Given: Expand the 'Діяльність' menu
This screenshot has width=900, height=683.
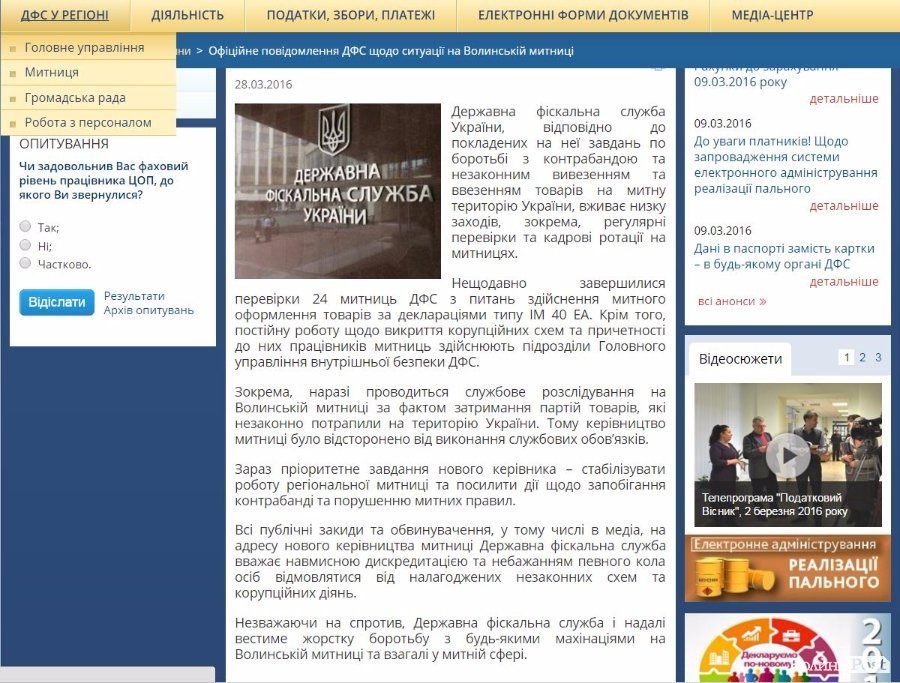Looking at the screenshot, I should coord(187,15).
